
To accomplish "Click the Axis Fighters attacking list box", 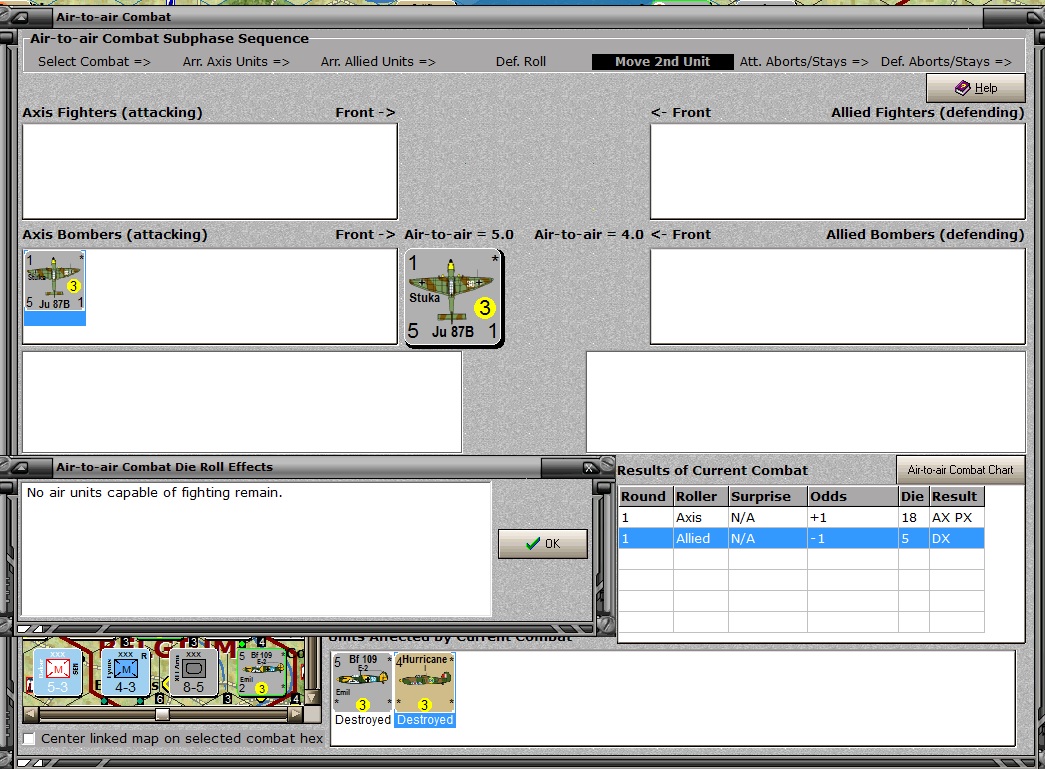I will point(210,171).
